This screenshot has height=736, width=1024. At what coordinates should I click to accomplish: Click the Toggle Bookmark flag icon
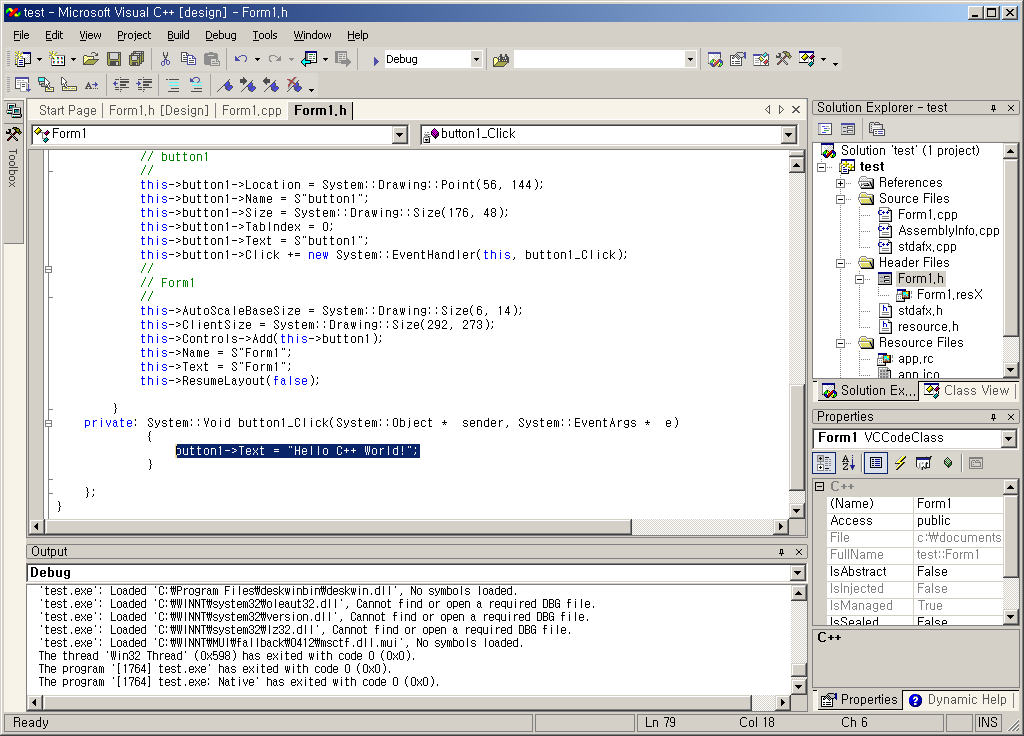225,86
